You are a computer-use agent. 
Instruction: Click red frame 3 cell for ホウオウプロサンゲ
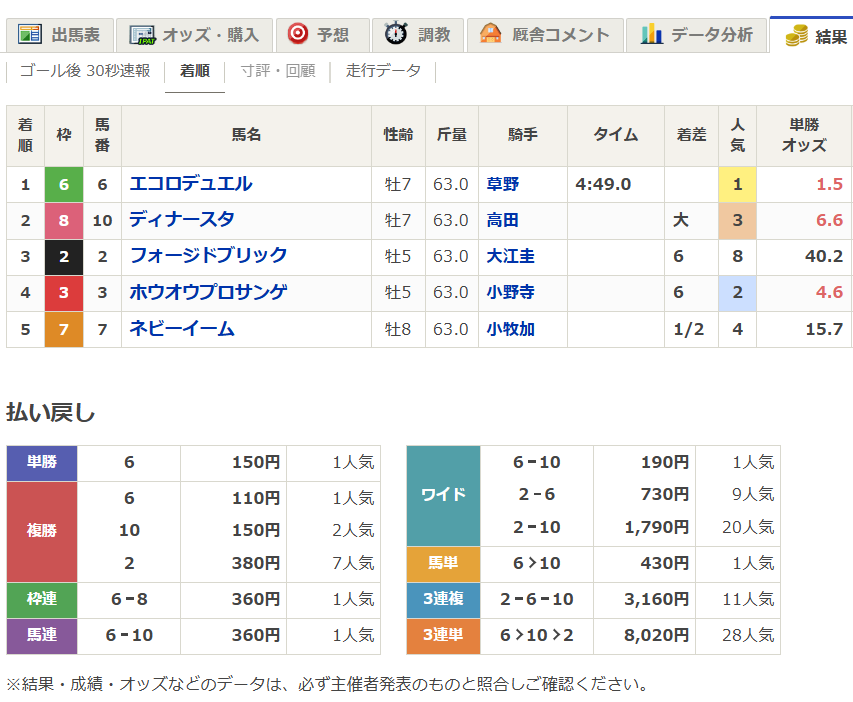click(64, 293)
